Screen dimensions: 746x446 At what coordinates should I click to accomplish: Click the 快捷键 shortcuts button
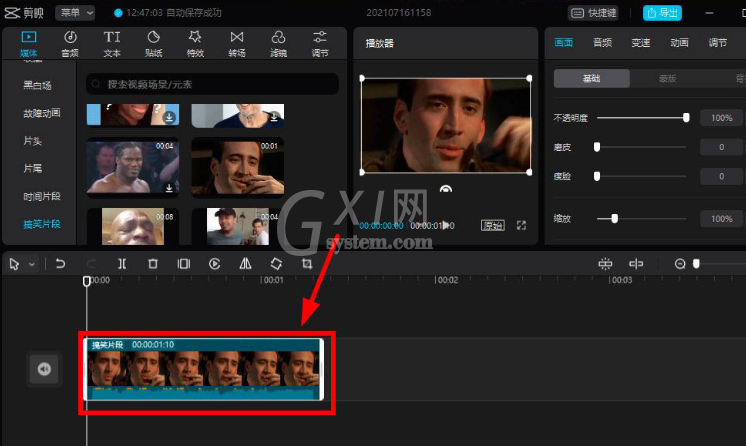click(593, 13)
